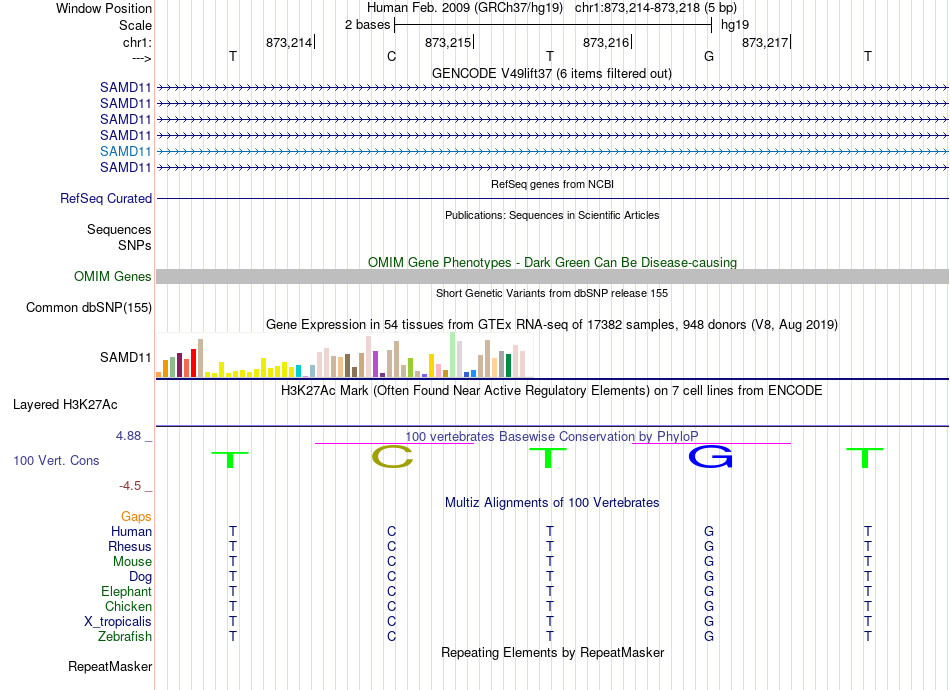Image resolution: width=950 pixels, height=690 pixels.
Task: Click the purple GTEx tissue bar
Action: (x=376, y=364)
